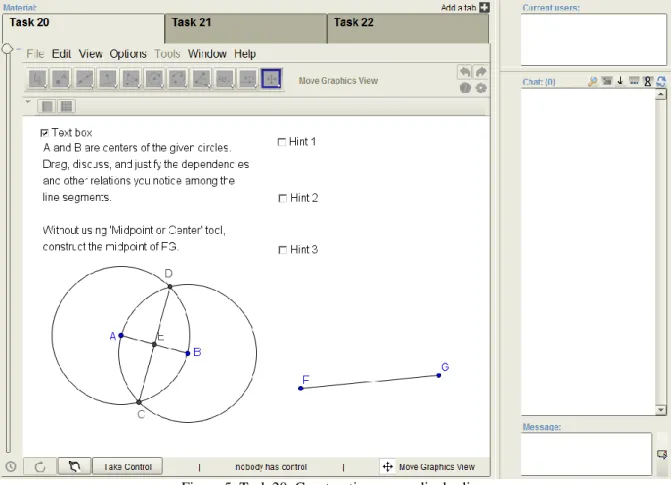Switch to the Task 22 tab
Screen dimensions: 671x485
point(408,28)
